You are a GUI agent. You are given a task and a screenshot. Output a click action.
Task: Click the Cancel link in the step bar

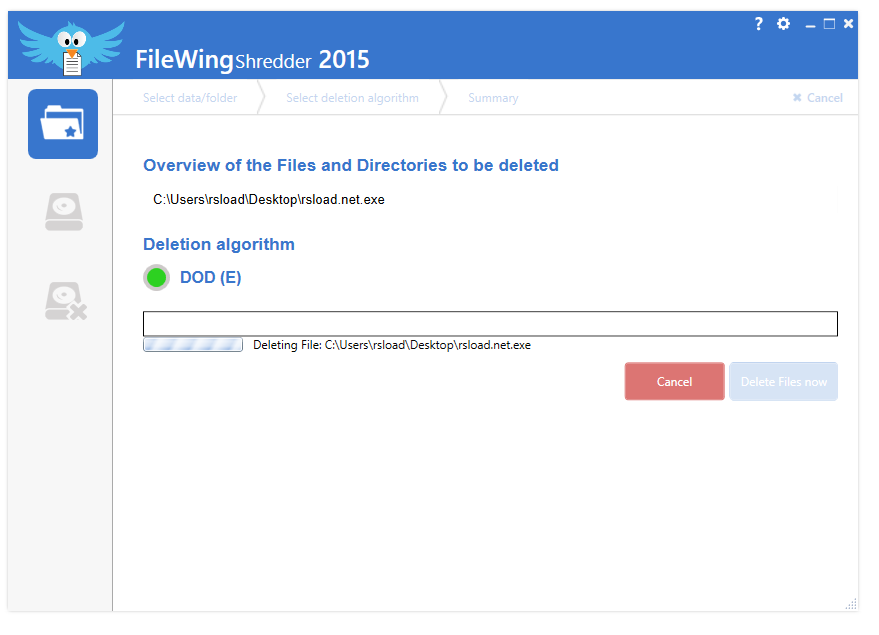(817, 98)
